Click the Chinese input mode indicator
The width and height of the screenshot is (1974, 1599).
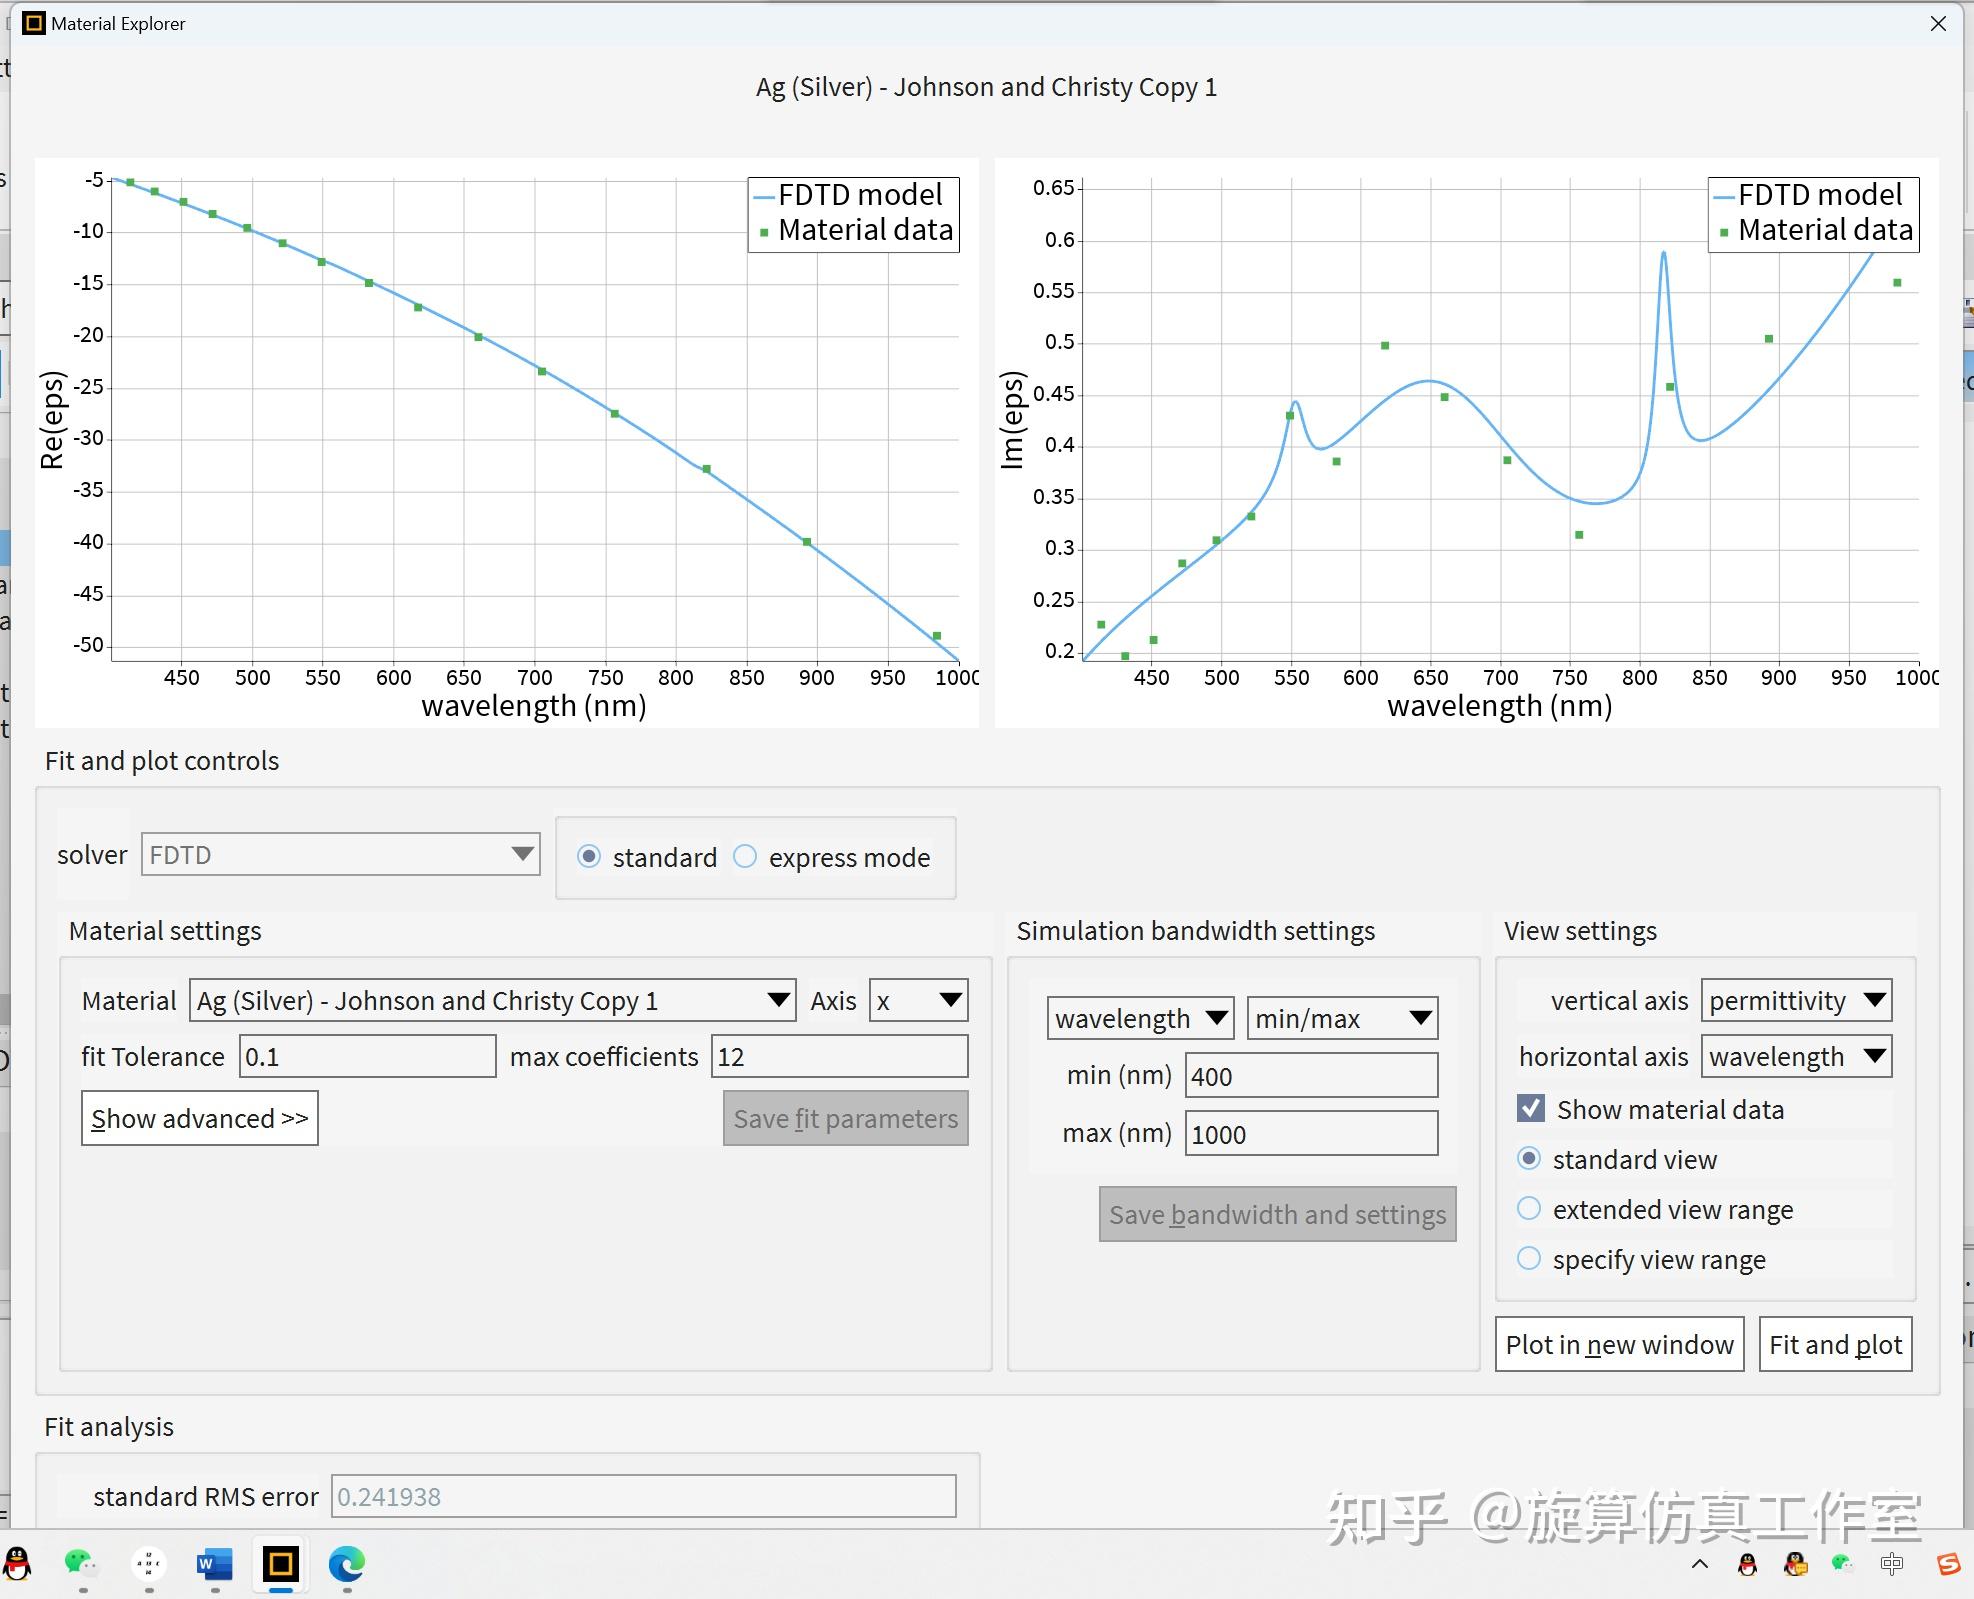coord(1891,1565)
